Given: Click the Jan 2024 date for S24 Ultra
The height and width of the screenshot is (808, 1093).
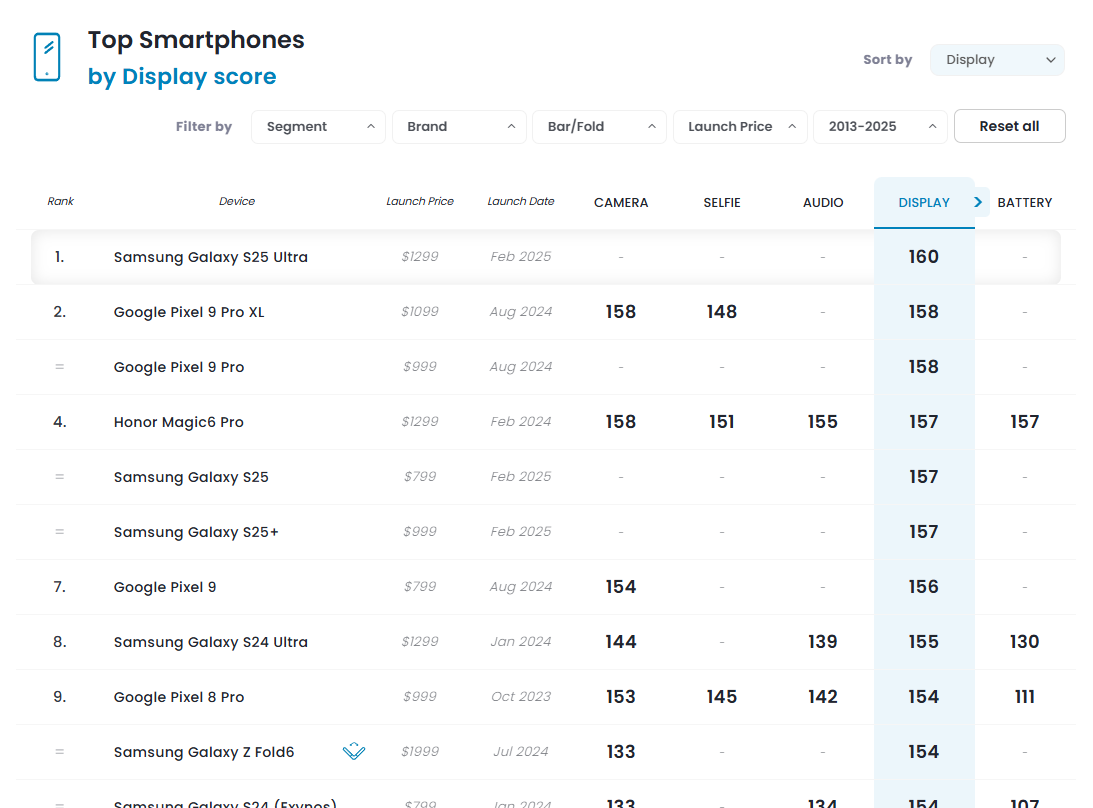Looking at the screenshot, I should coord(521,641).
